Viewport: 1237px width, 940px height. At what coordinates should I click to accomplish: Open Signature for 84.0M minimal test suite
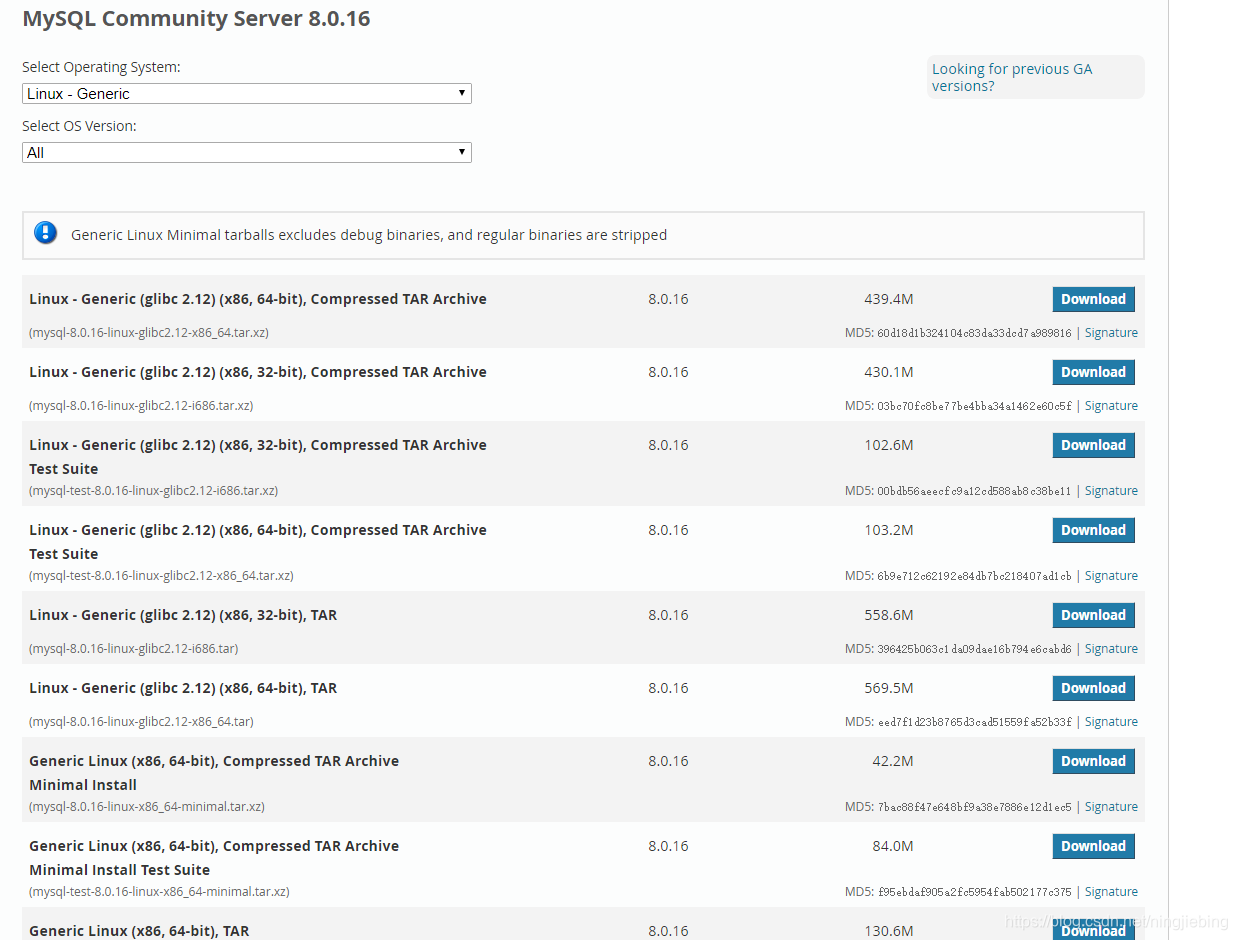1111,892
